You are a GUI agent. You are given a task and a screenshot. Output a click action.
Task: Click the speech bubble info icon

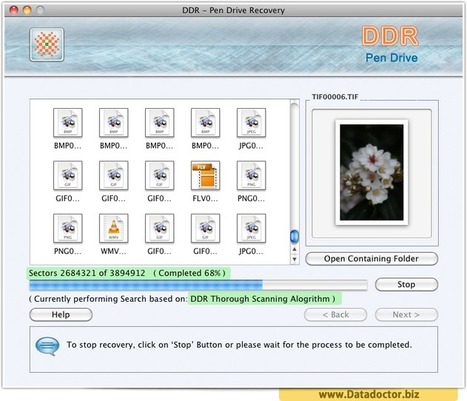click(x=47, y=346)
